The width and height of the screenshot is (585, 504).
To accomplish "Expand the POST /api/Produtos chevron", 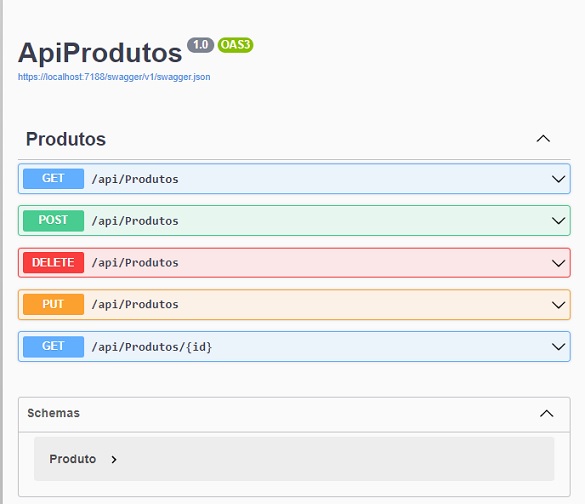I will pyautogui.click(x=558, y=221).
